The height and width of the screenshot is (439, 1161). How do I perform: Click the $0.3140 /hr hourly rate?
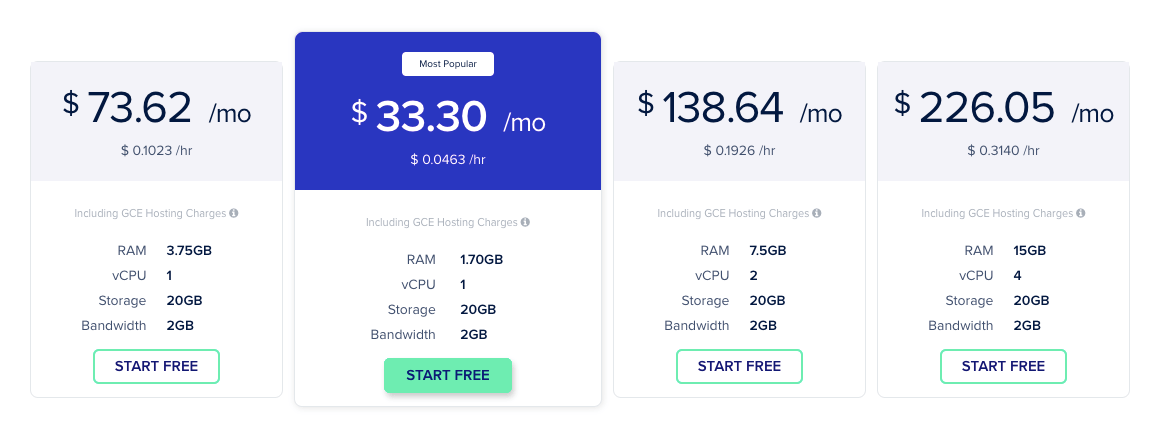(1003, 150)
